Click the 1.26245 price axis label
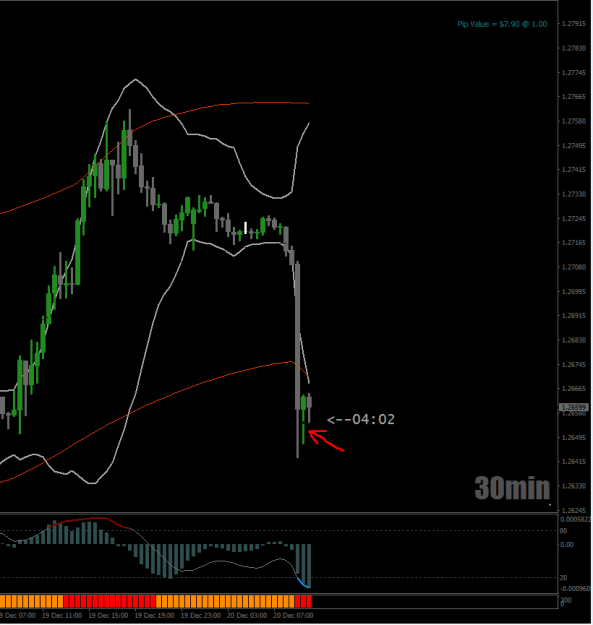Viewport: 593px width, 625px height. (574, 510)
